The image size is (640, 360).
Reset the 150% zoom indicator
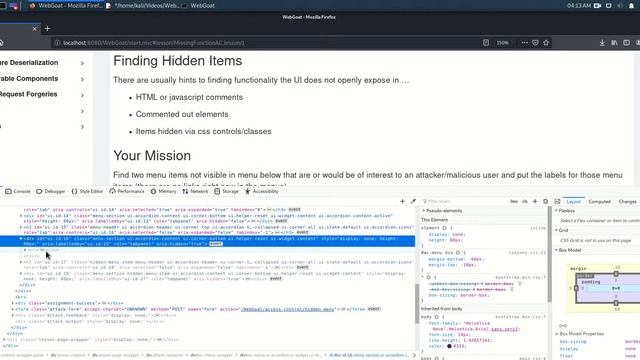[502, 43]
